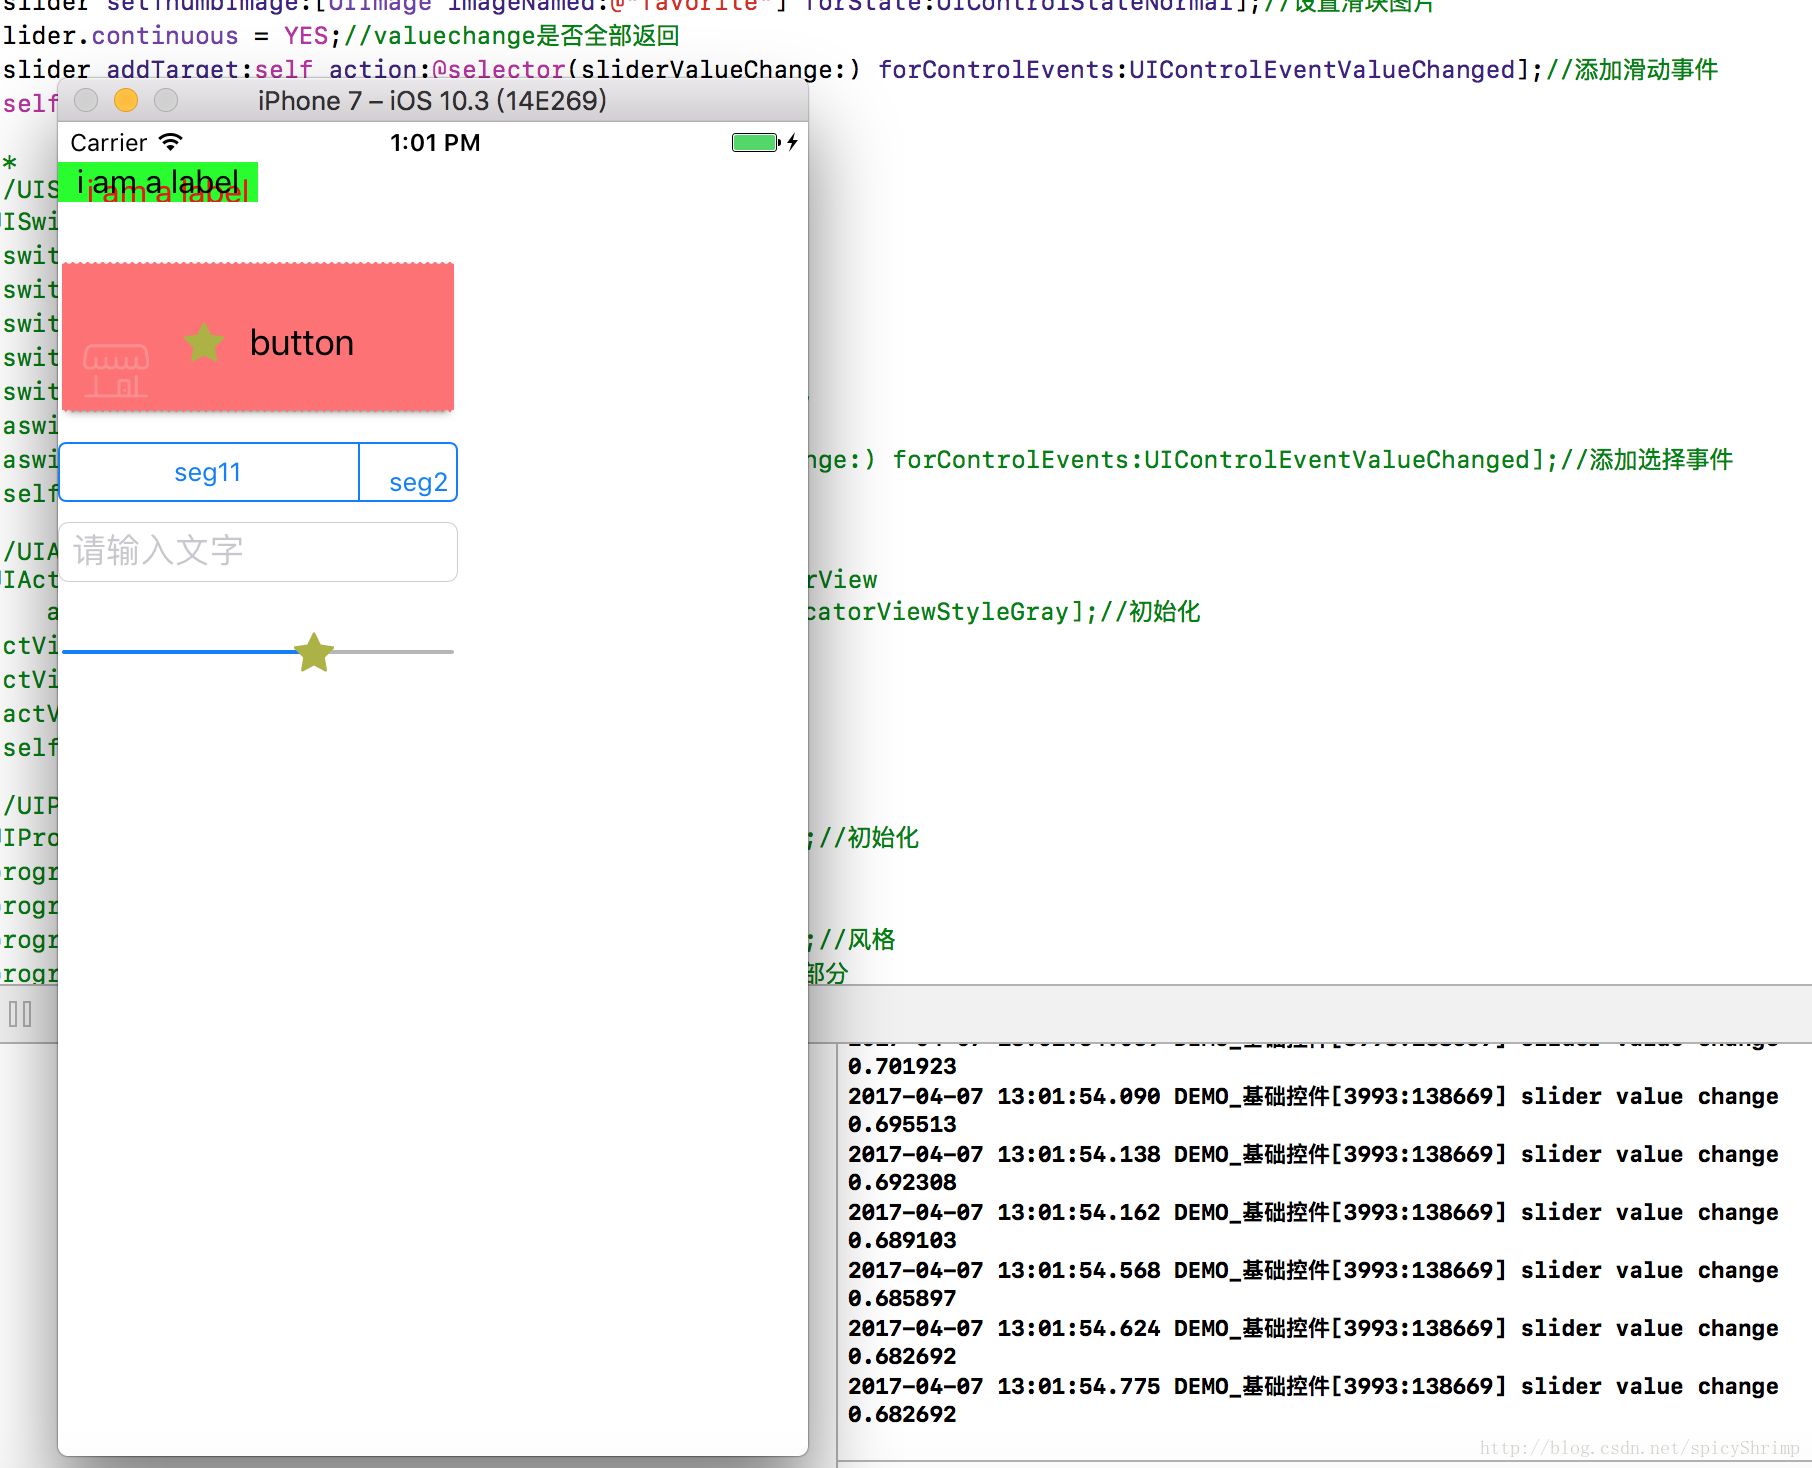Tap the green 'i am a label' label

click(x=158, y=182)
